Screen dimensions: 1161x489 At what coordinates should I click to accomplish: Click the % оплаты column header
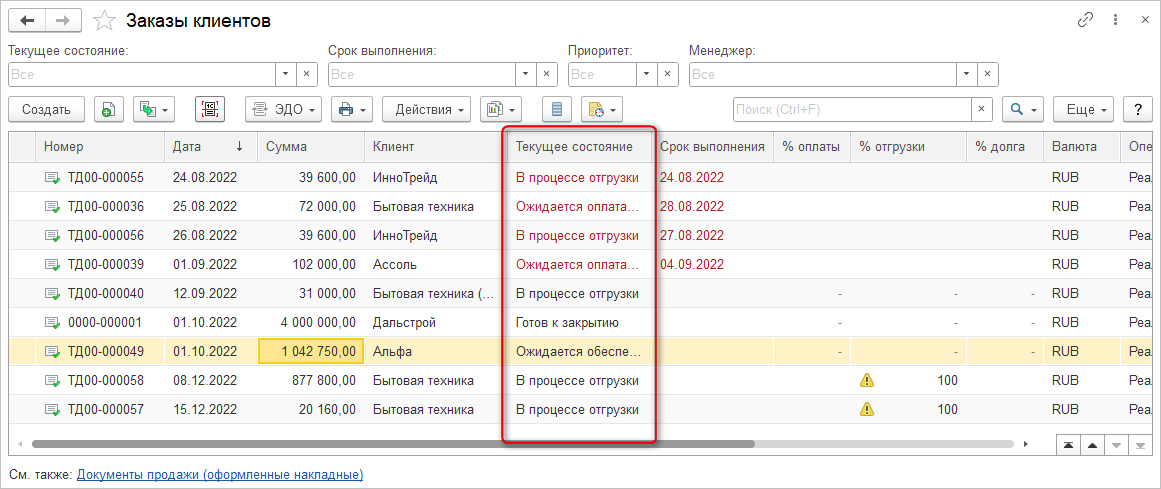coord(812,147)
